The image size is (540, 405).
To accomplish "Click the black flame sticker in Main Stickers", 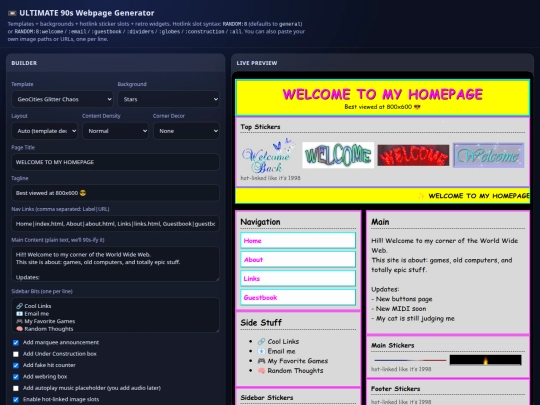I will (485, 360).
